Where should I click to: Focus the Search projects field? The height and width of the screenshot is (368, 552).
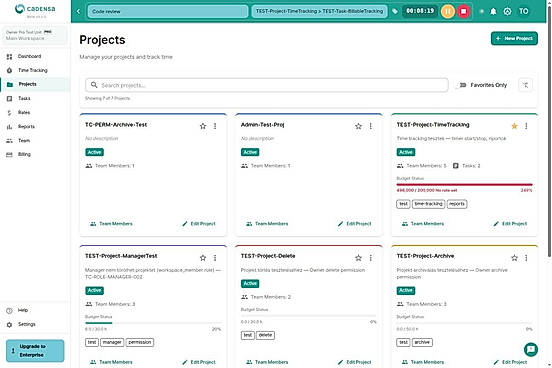266,85
